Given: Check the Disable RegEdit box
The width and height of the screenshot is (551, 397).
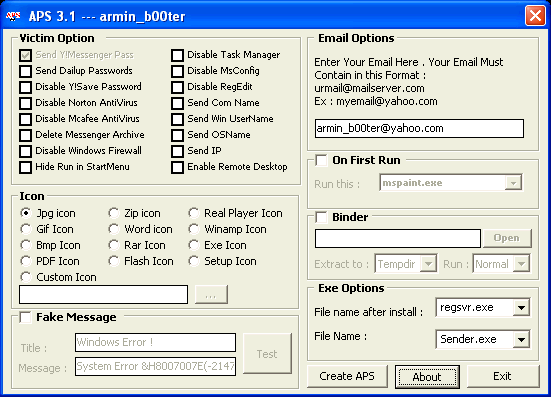Looking at the screenshot, I should [x=177, y=87].
